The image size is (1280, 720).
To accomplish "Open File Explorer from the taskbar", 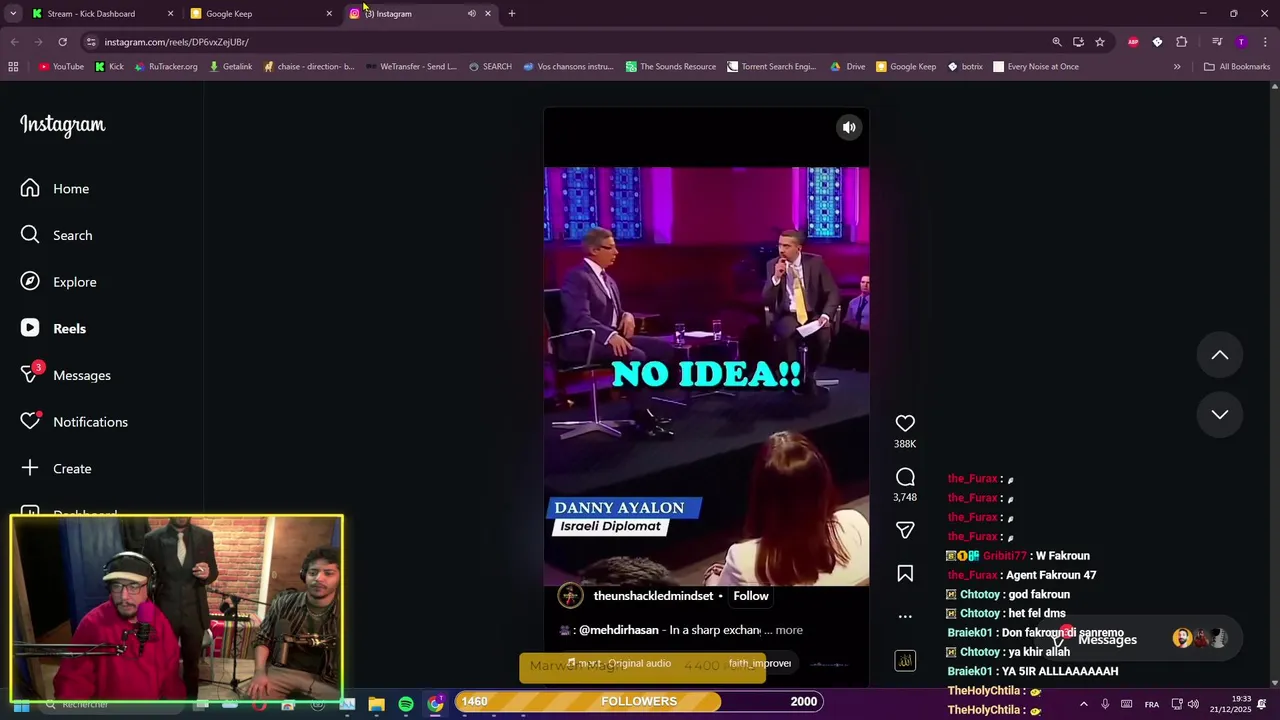I will click(377, 705).
